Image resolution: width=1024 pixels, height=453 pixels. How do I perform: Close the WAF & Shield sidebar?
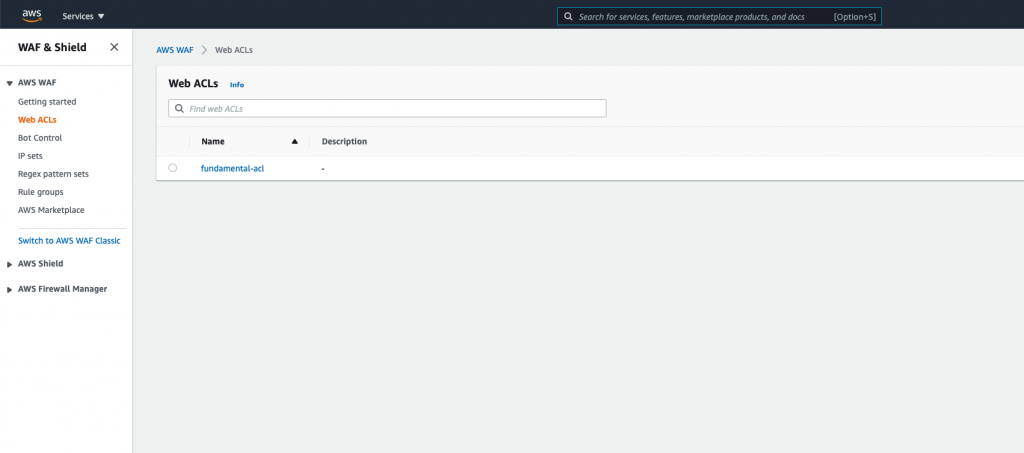[114, 47]
